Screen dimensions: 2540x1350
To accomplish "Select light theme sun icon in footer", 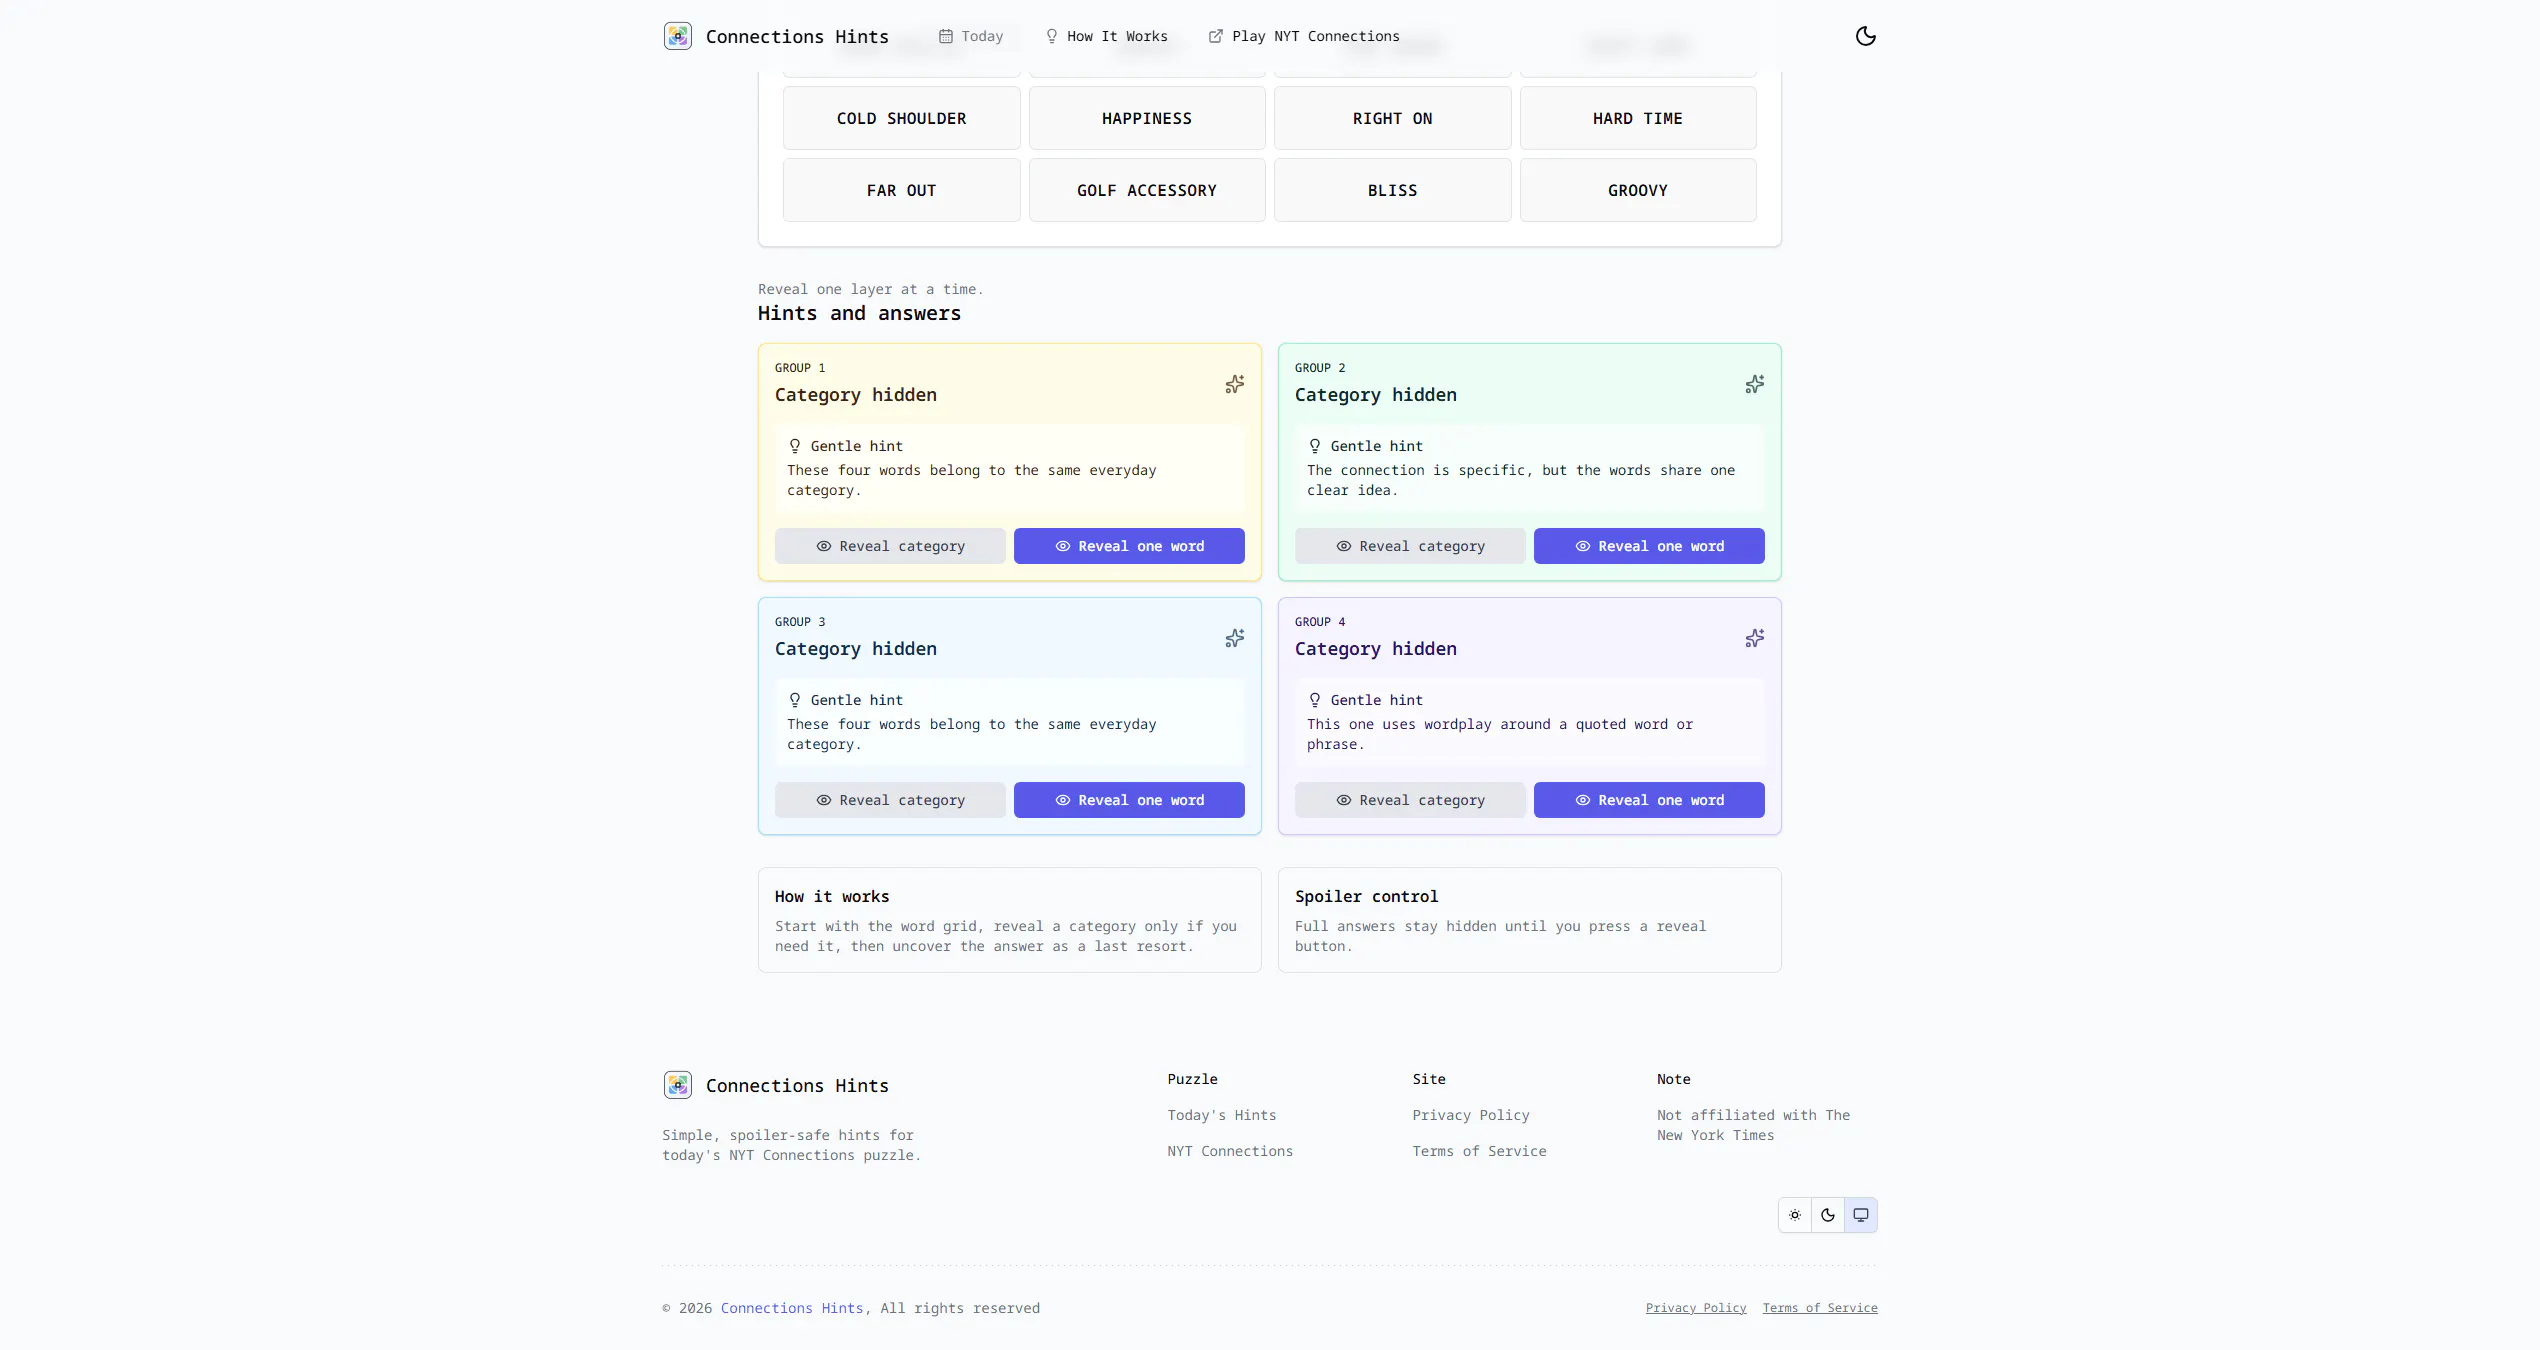I will [1795, 1215].
